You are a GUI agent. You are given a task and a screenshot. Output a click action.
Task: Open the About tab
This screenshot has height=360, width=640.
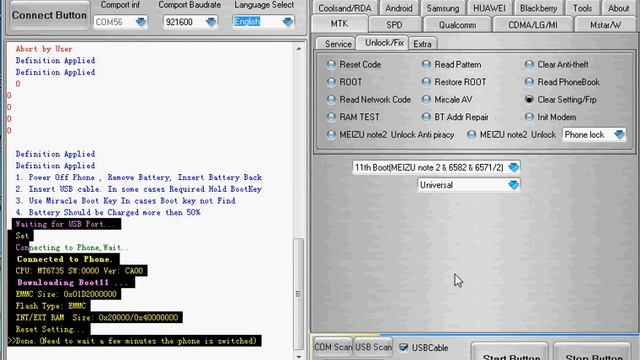tap(618, 8)
